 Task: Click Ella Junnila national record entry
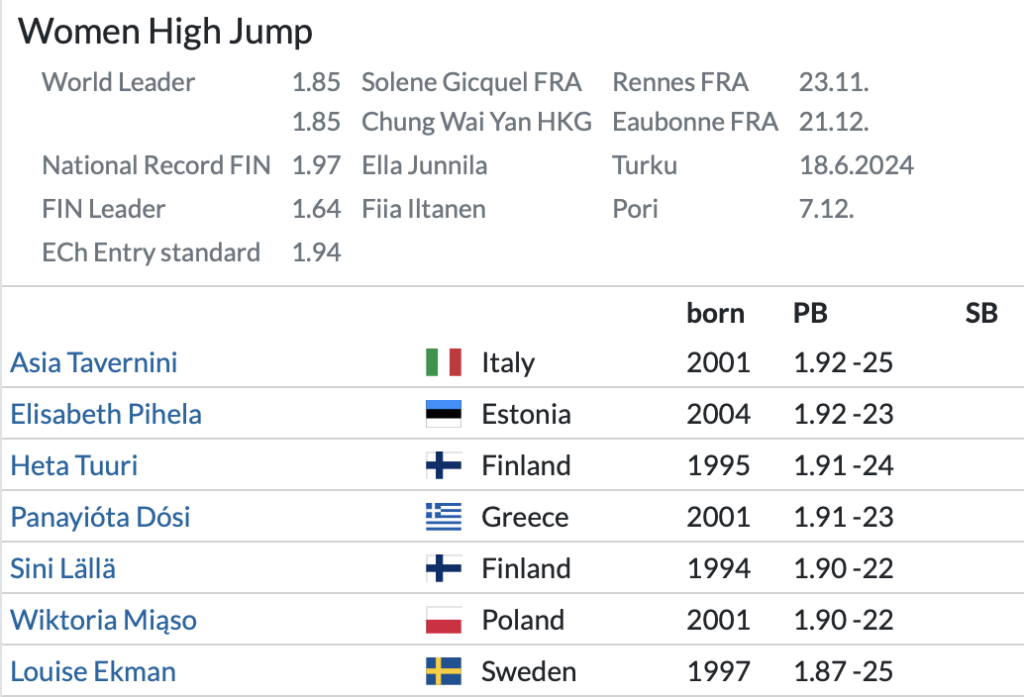click(424, 165)
